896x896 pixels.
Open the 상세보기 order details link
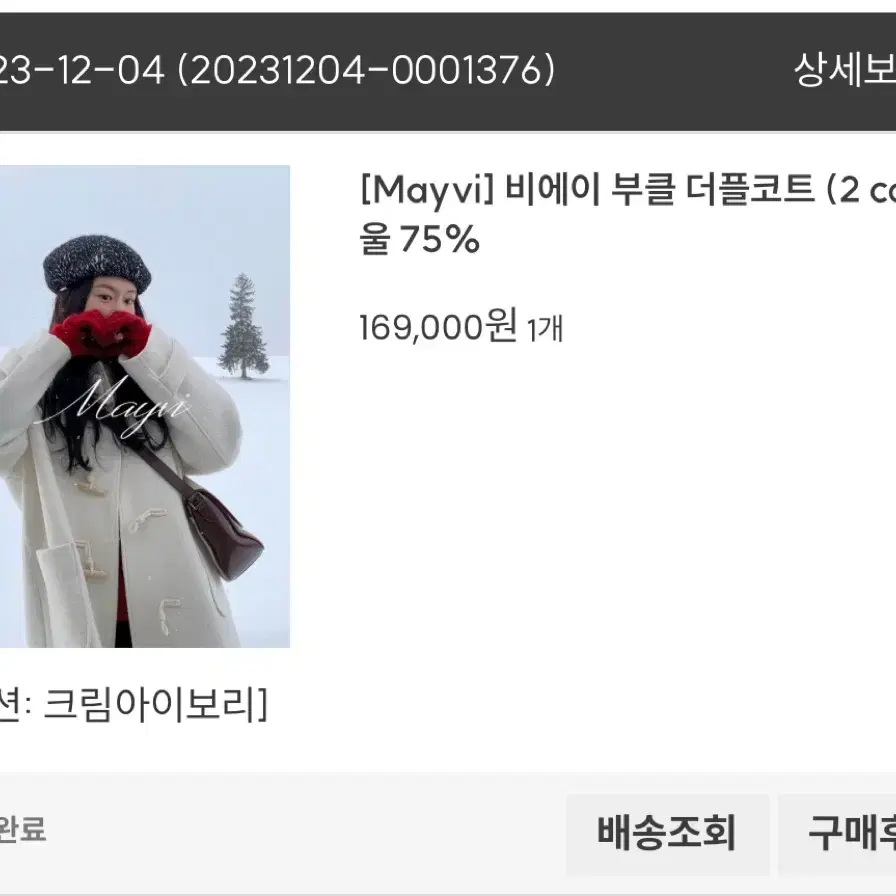pos(845,70)
